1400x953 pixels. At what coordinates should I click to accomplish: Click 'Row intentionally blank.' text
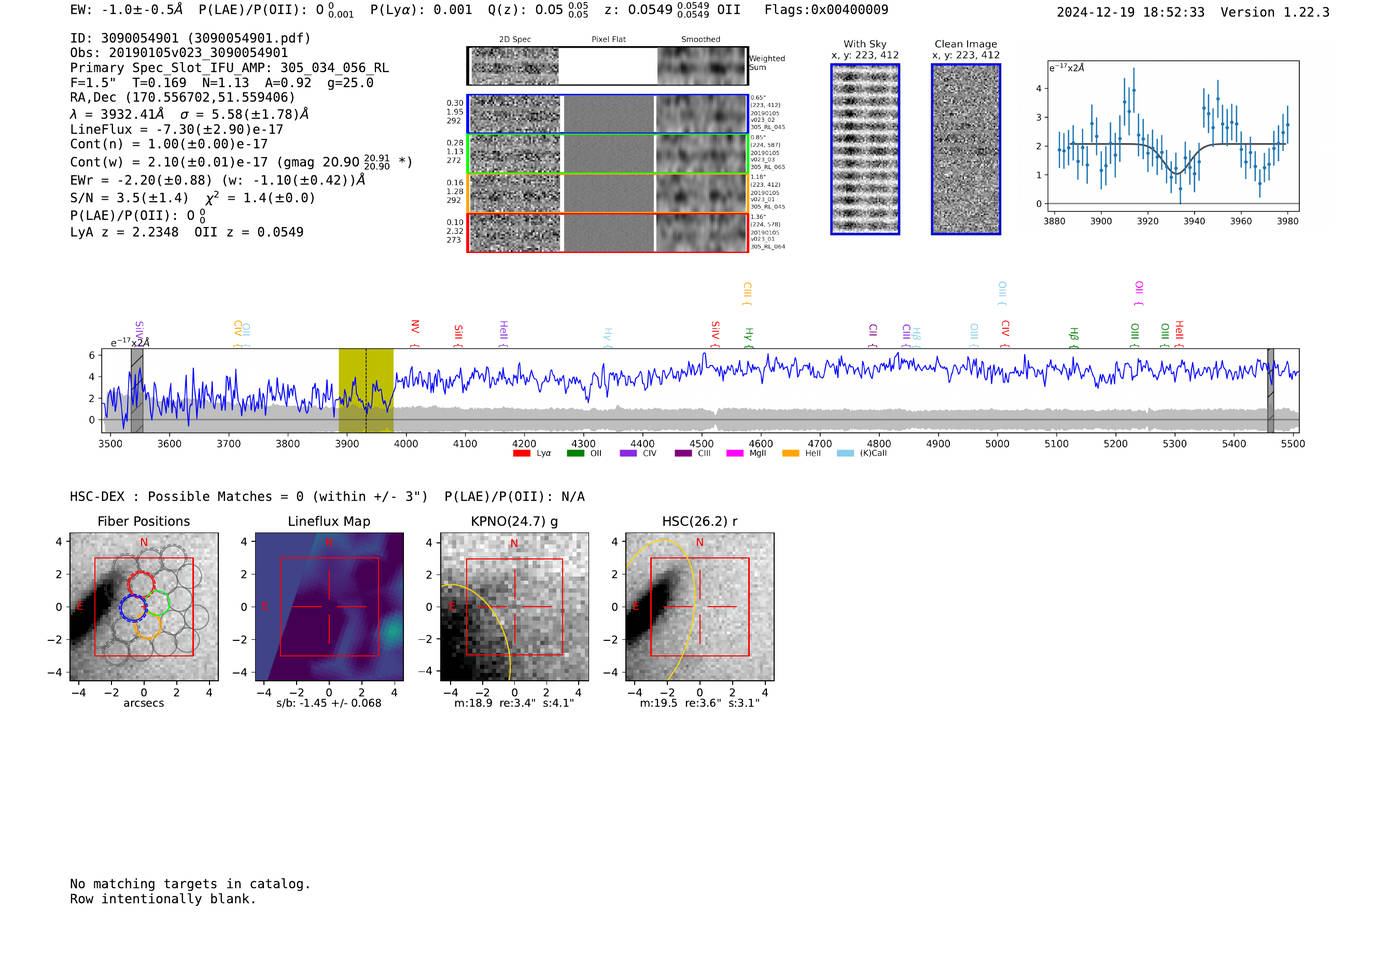(163, 899)
